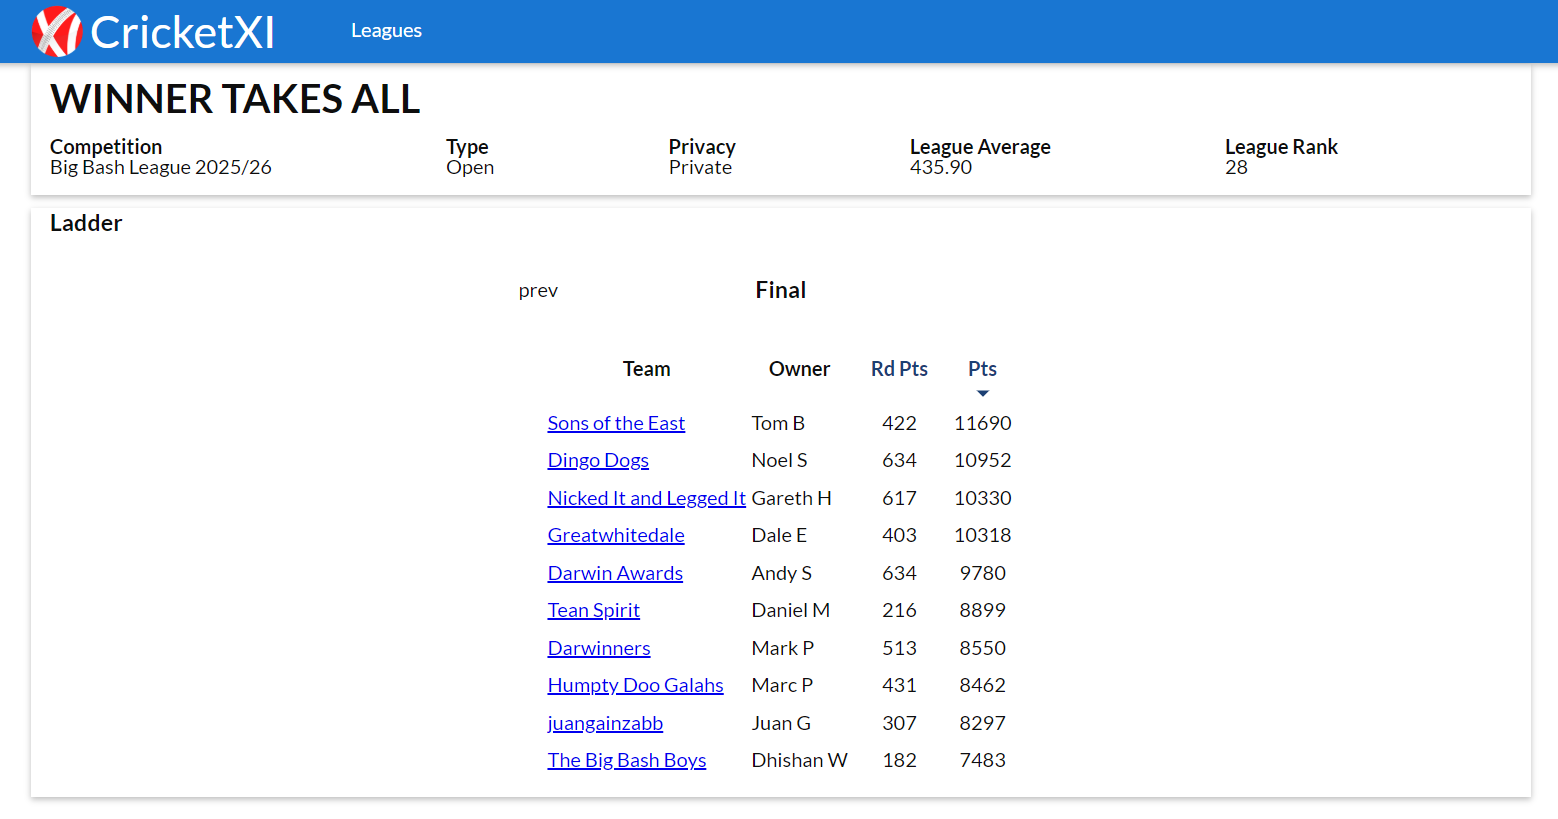Open the Sons of the East team
The height and width of the screenshot is (819, 1558).
click(616, 423)
